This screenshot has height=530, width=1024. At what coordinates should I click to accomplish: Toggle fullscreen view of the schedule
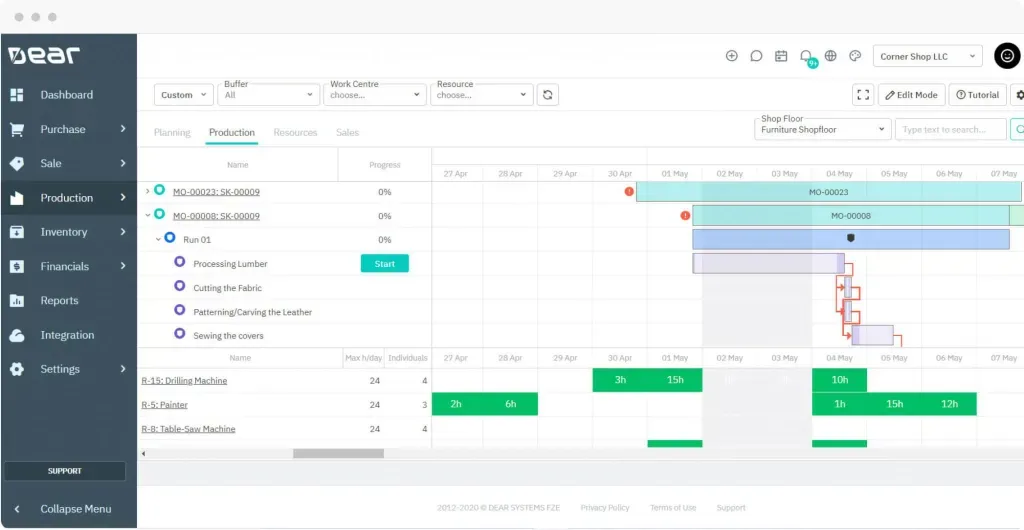point(863,95)
